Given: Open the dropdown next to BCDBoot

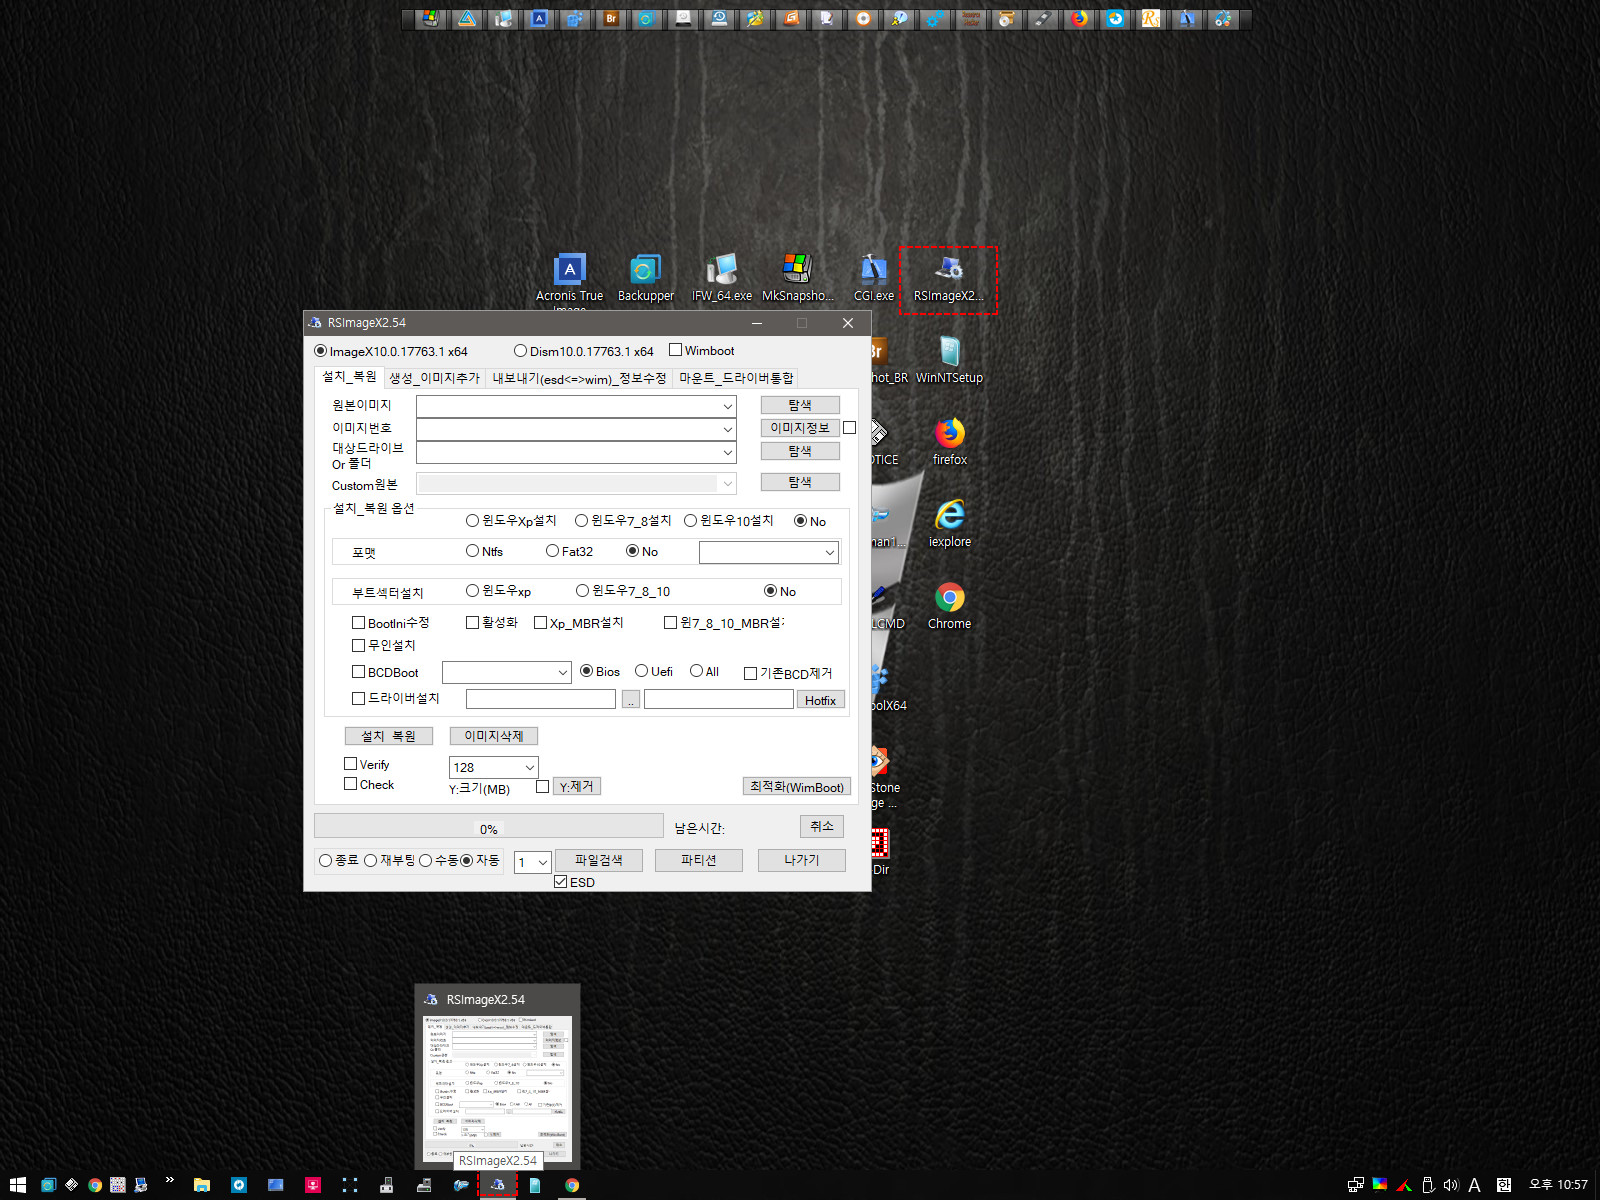Looking at the screenshot, I should click(x=562, y=672).
